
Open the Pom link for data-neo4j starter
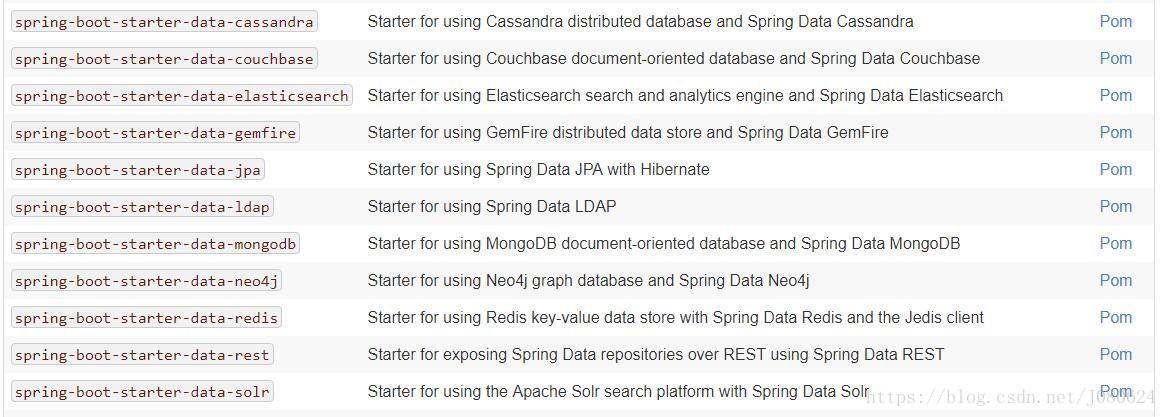(1116, 281)
